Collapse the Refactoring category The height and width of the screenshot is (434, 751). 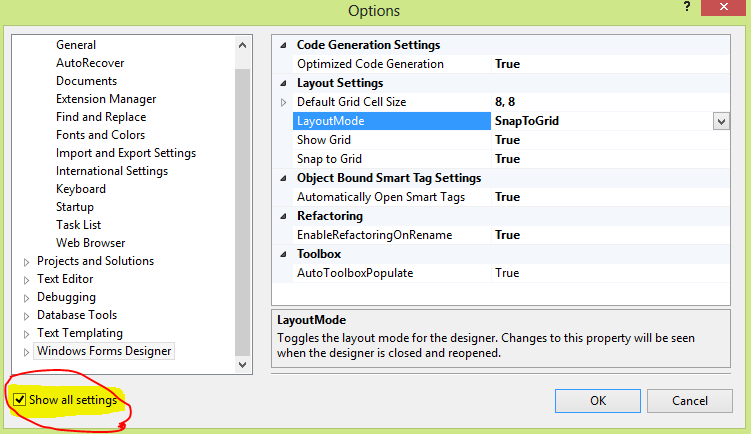283,217
